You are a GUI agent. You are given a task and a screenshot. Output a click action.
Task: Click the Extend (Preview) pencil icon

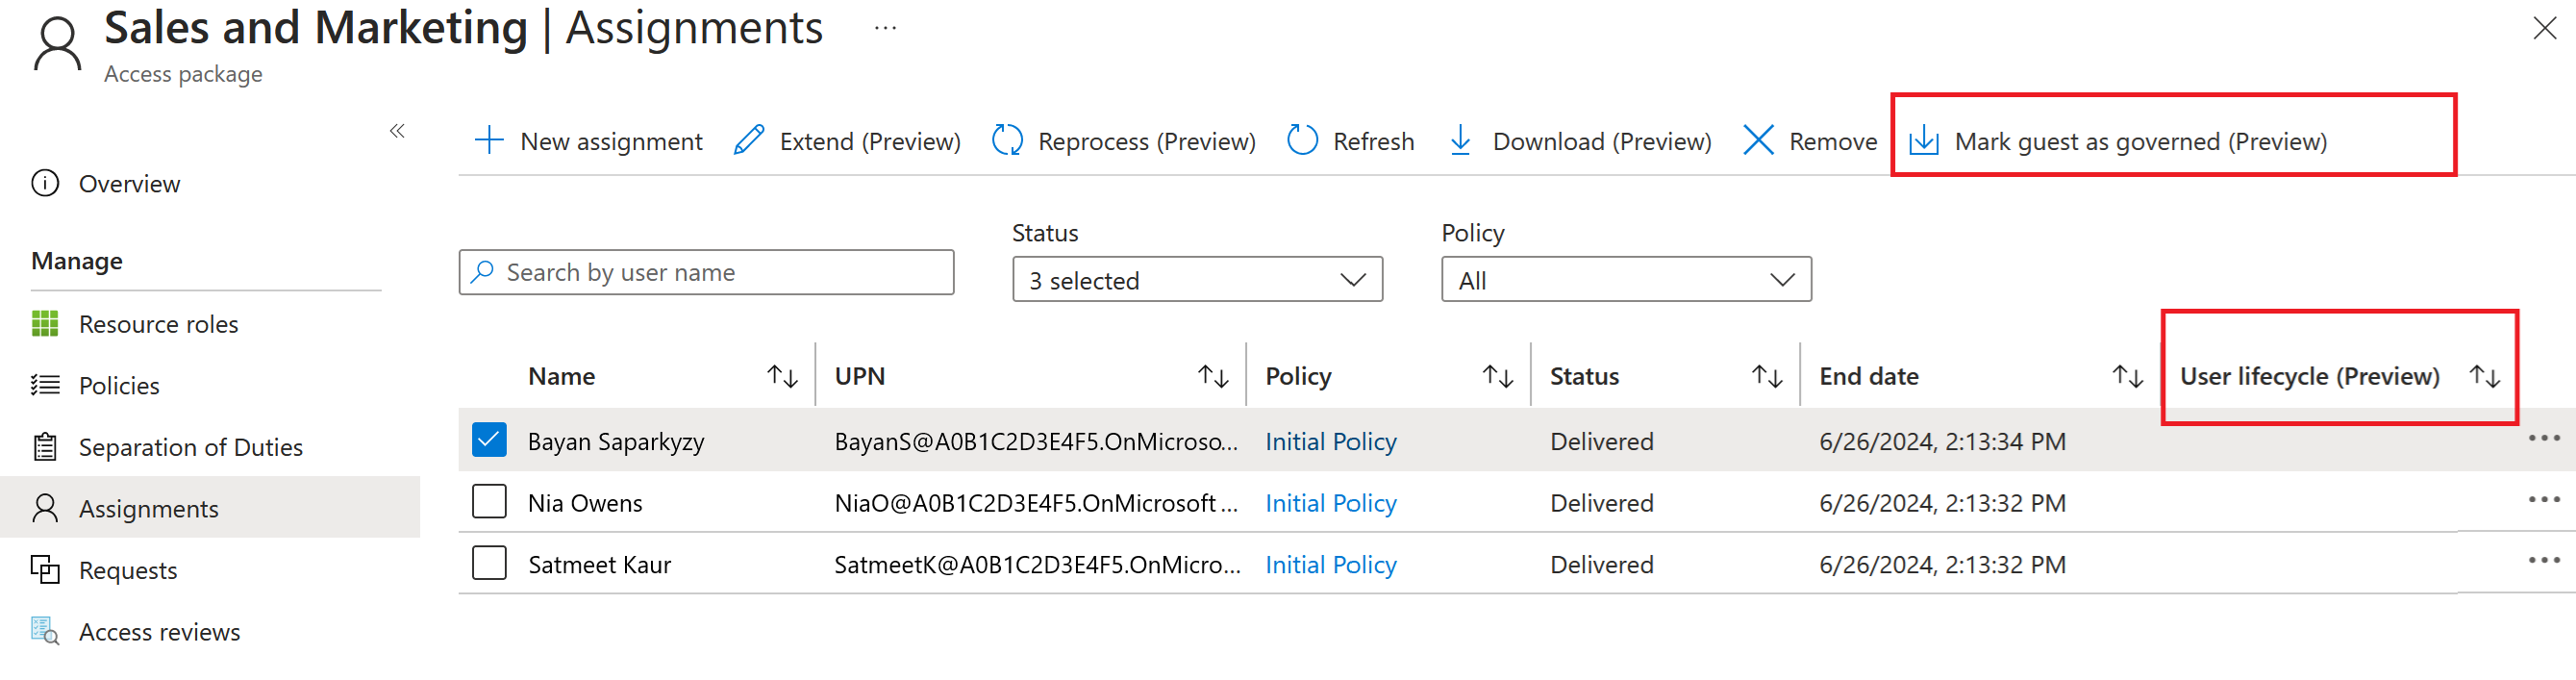point(749,140)
